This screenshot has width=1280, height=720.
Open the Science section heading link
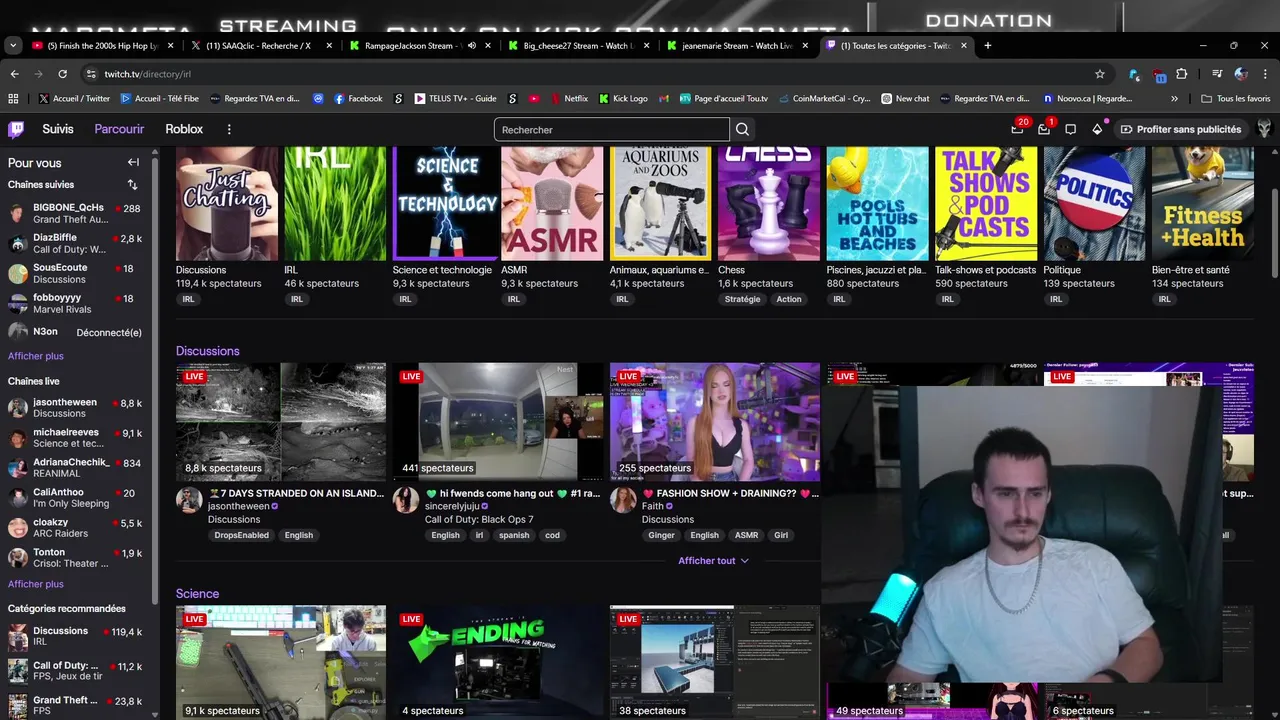[x=197, y=593]
